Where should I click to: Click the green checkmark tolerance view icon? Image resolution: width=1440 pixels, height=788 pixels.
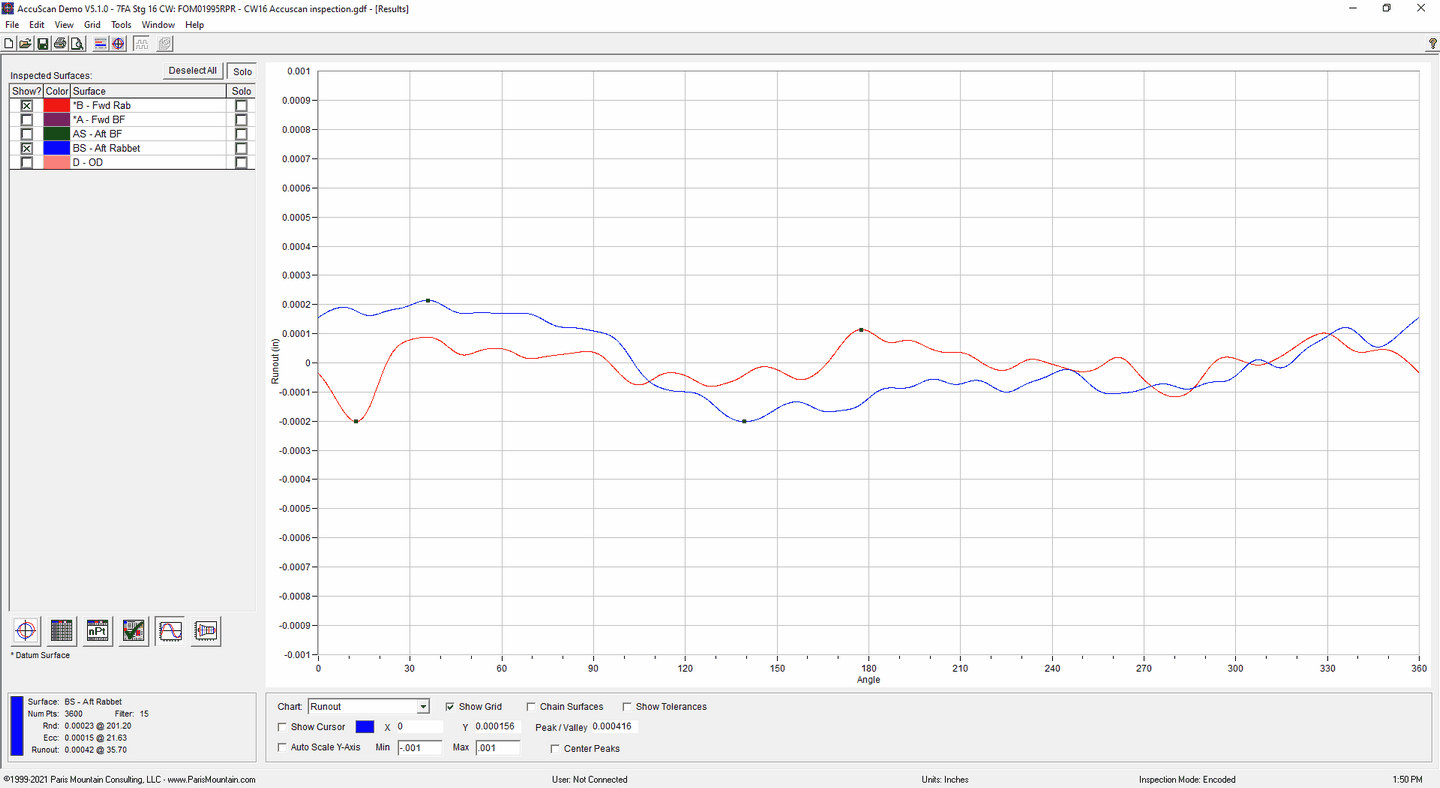[x=134, y=631]
